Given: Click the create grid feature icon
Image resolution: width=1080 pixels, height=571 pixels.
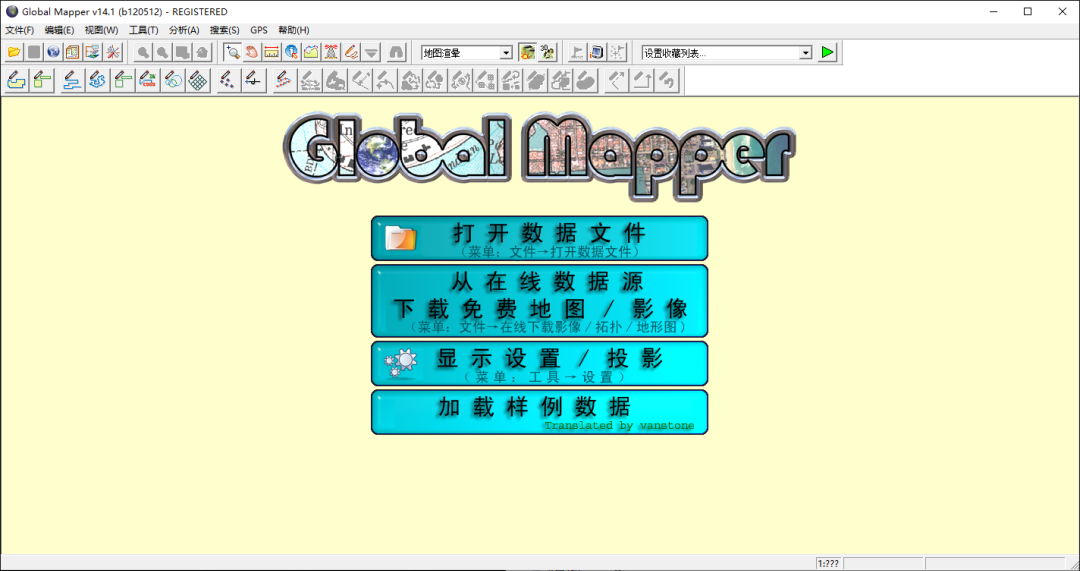Looking at the screenshot, I should (198, 81).
